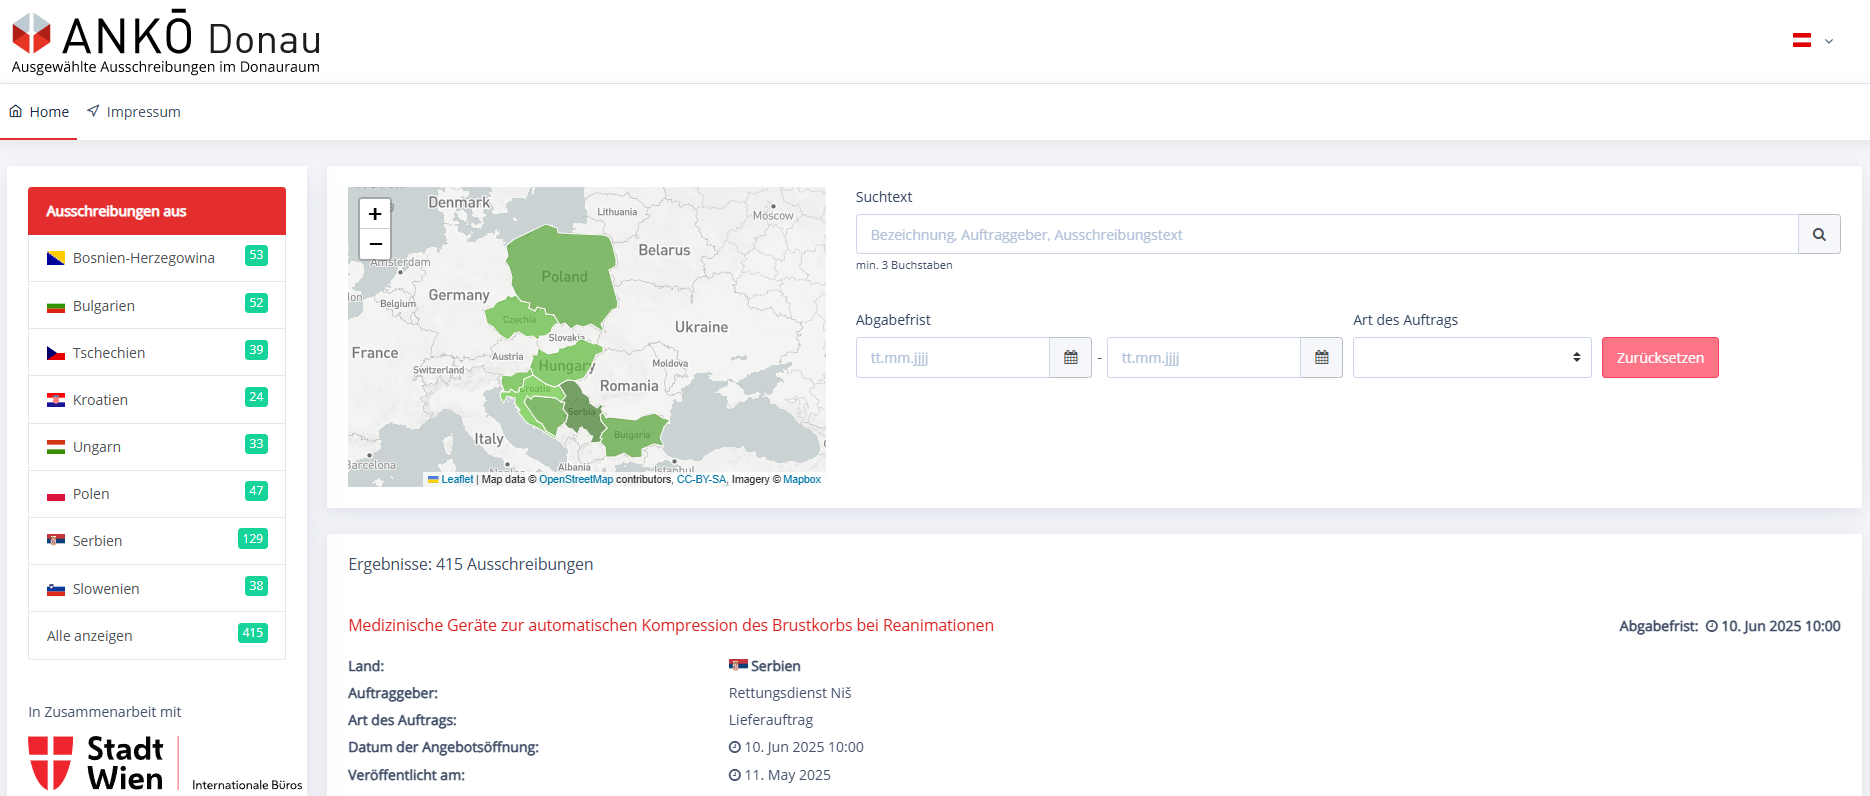Click the ANKÖ Donau logo

[166, 43]
